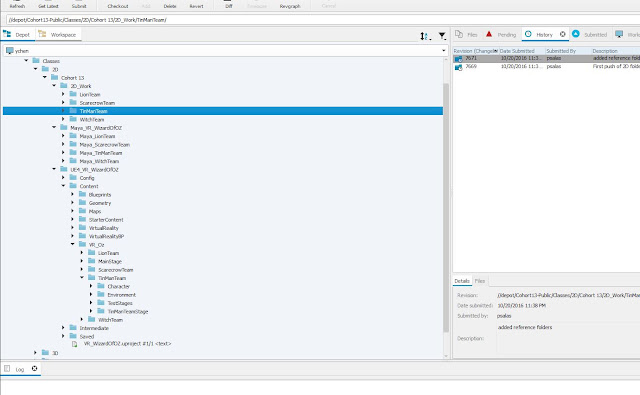Select the LionTeam folder under VR_Oz
Screen dimensions: 640x395
click(x=108, y=253)
